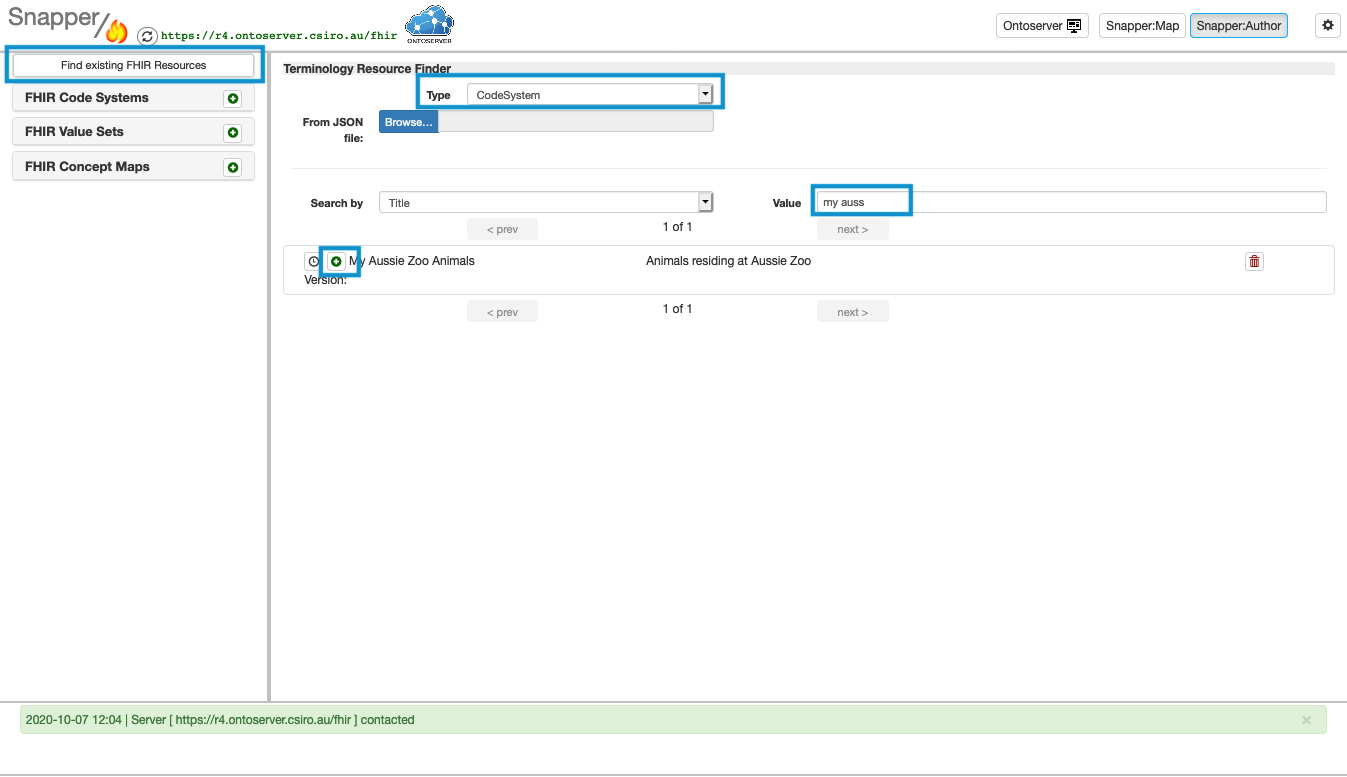Image resolution: width=1347 pixels, height=777 pixels.
Task: Expand FHIR Code Systems panel
Action: (133, 98)
